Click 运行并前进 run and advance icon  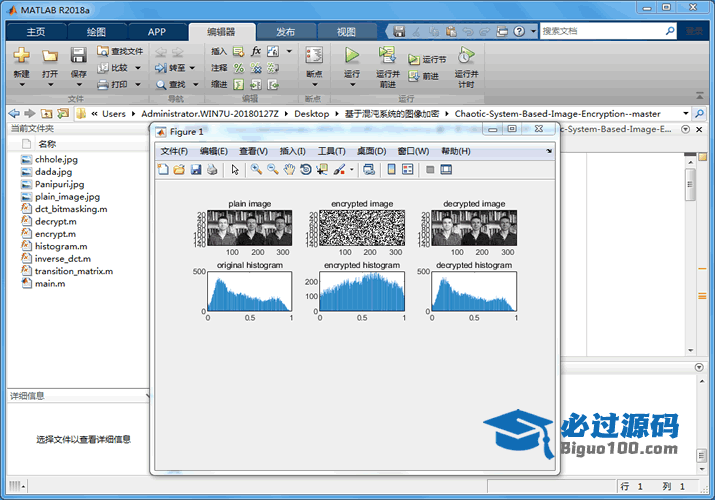[x=387, y=55]
